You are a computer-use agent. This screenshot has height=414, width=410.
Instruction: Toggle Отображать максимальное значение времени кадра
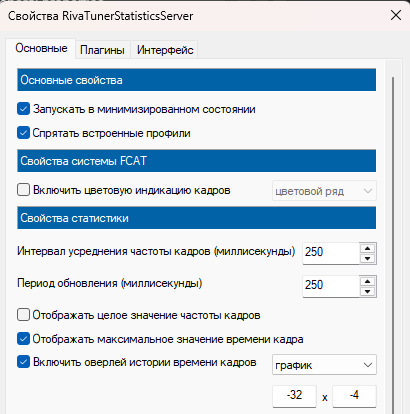[23, 339]
